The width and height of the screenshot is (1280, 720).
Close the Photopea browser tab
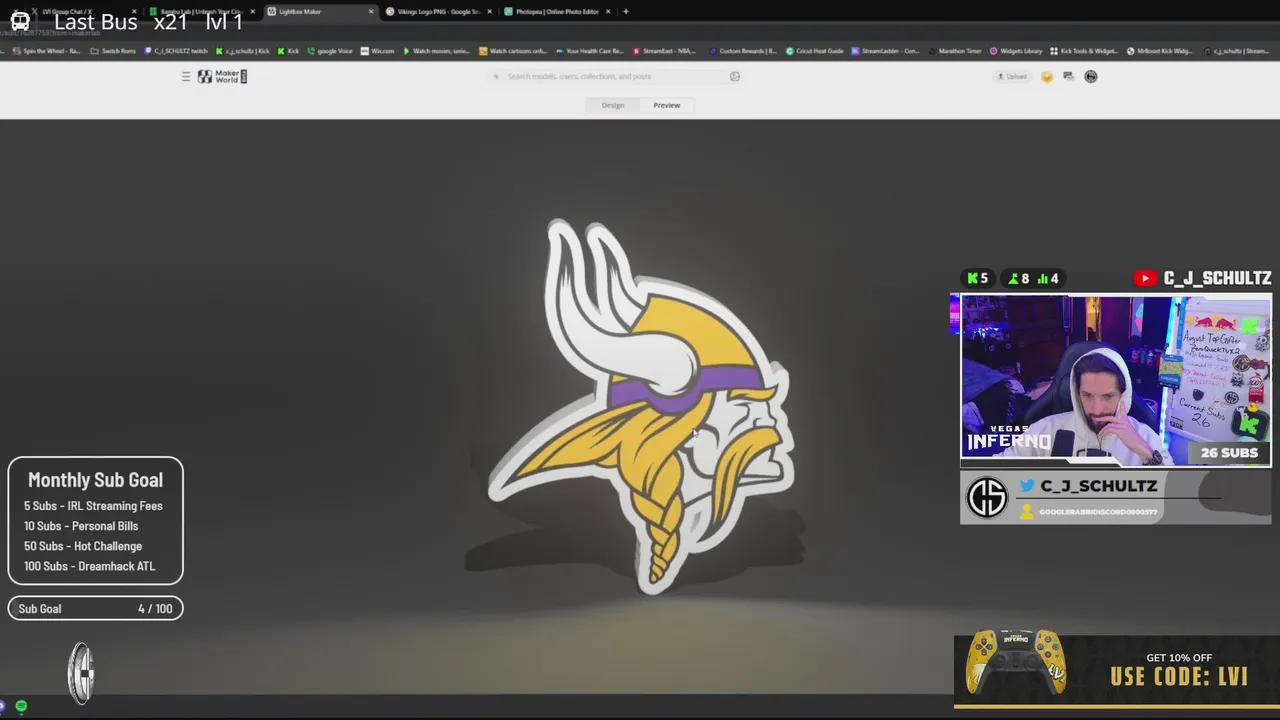(x=608, y=12)
